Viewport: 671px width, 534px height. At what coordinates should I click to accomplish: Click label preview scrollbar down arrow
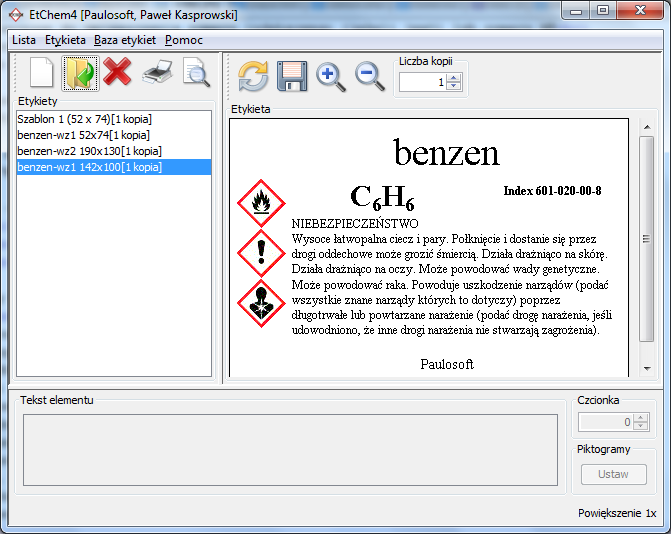coord(647,368)
